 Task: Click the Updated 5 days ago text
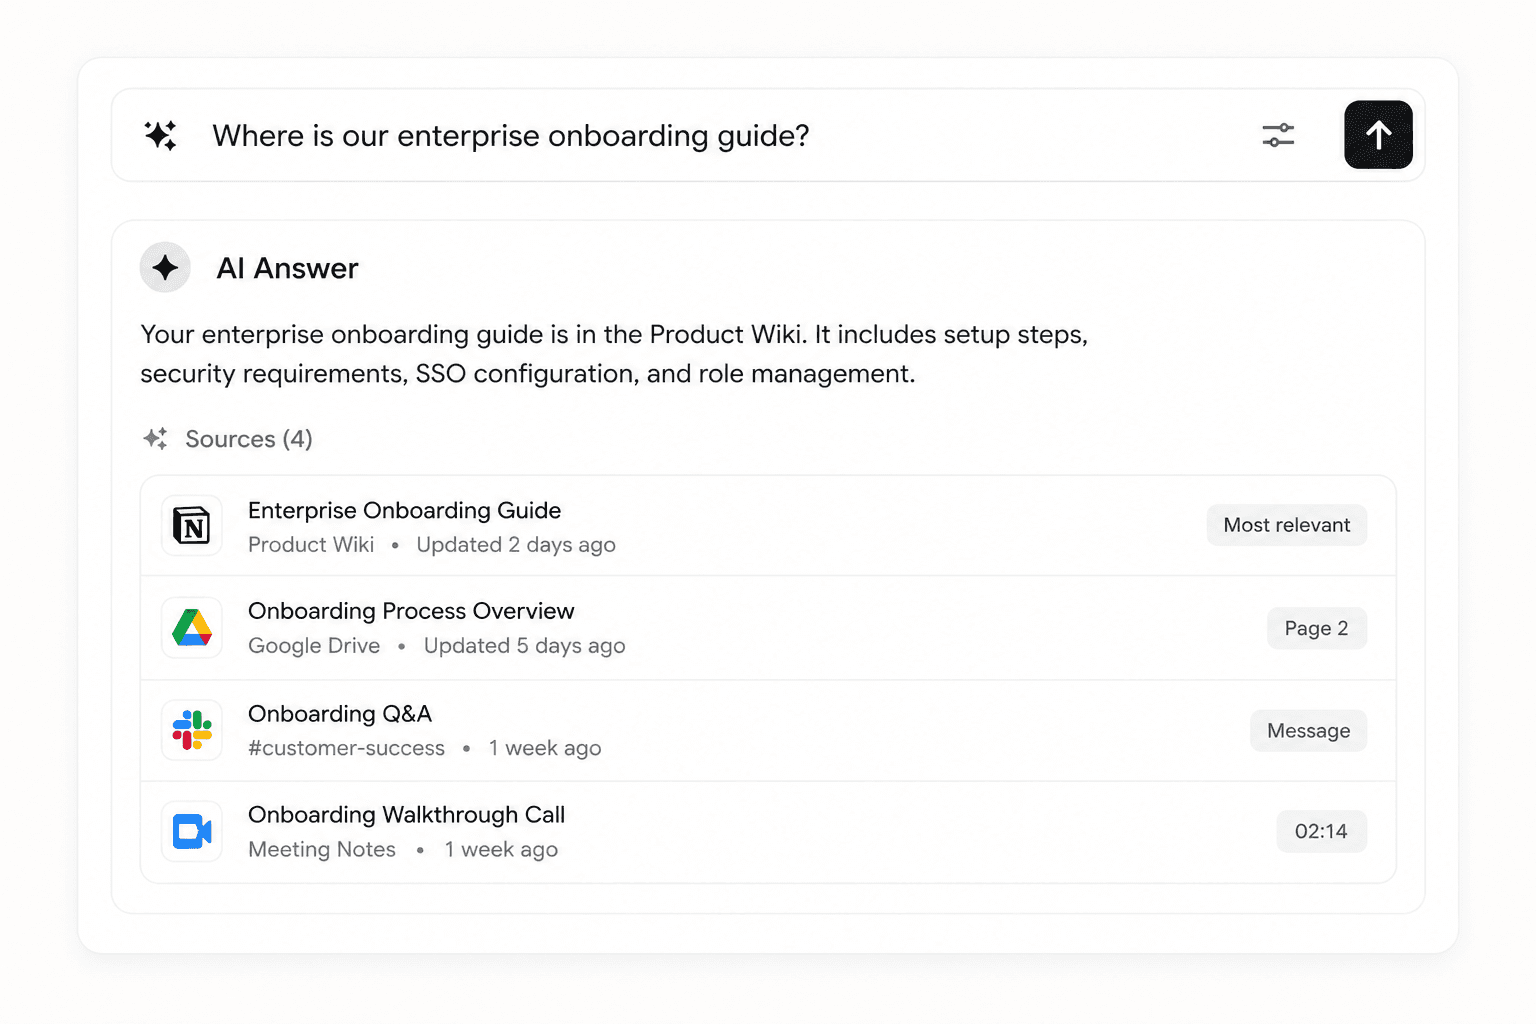click(524, 646)
